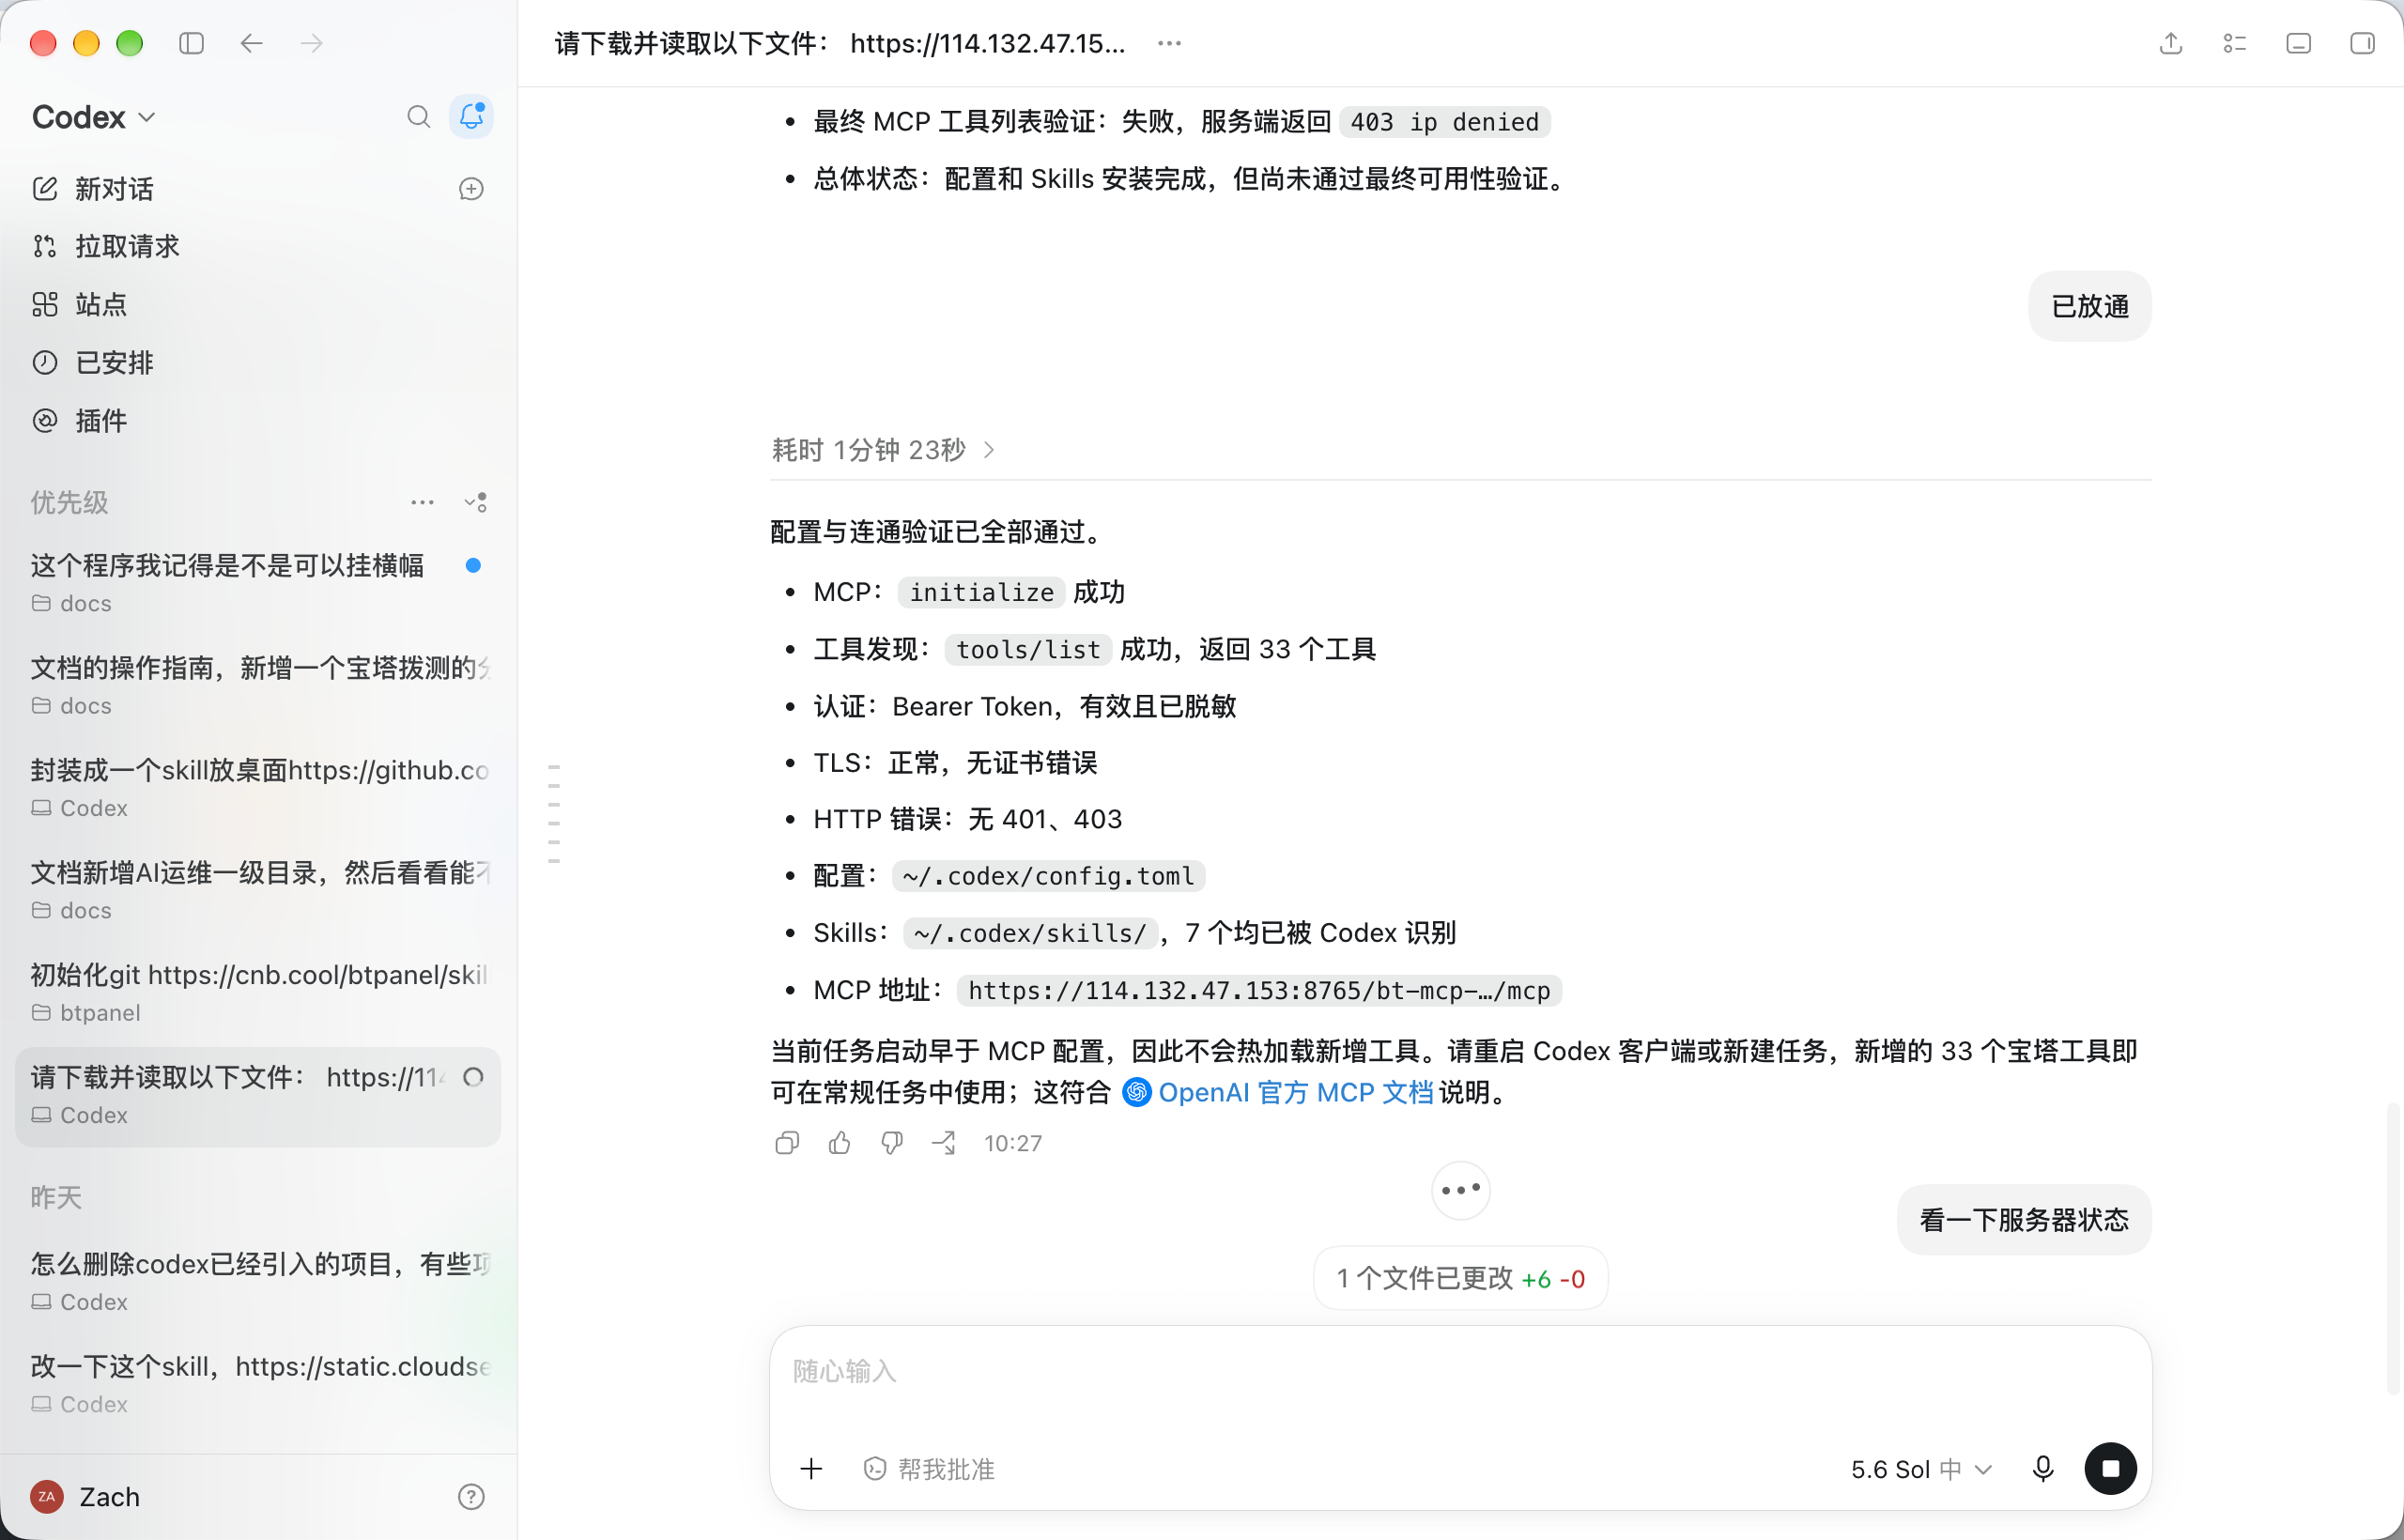Click the ~/.codex/config.toml code text
Image resolution: width=2404 pixels, height=1540 pixels.
pos(1048,876)
